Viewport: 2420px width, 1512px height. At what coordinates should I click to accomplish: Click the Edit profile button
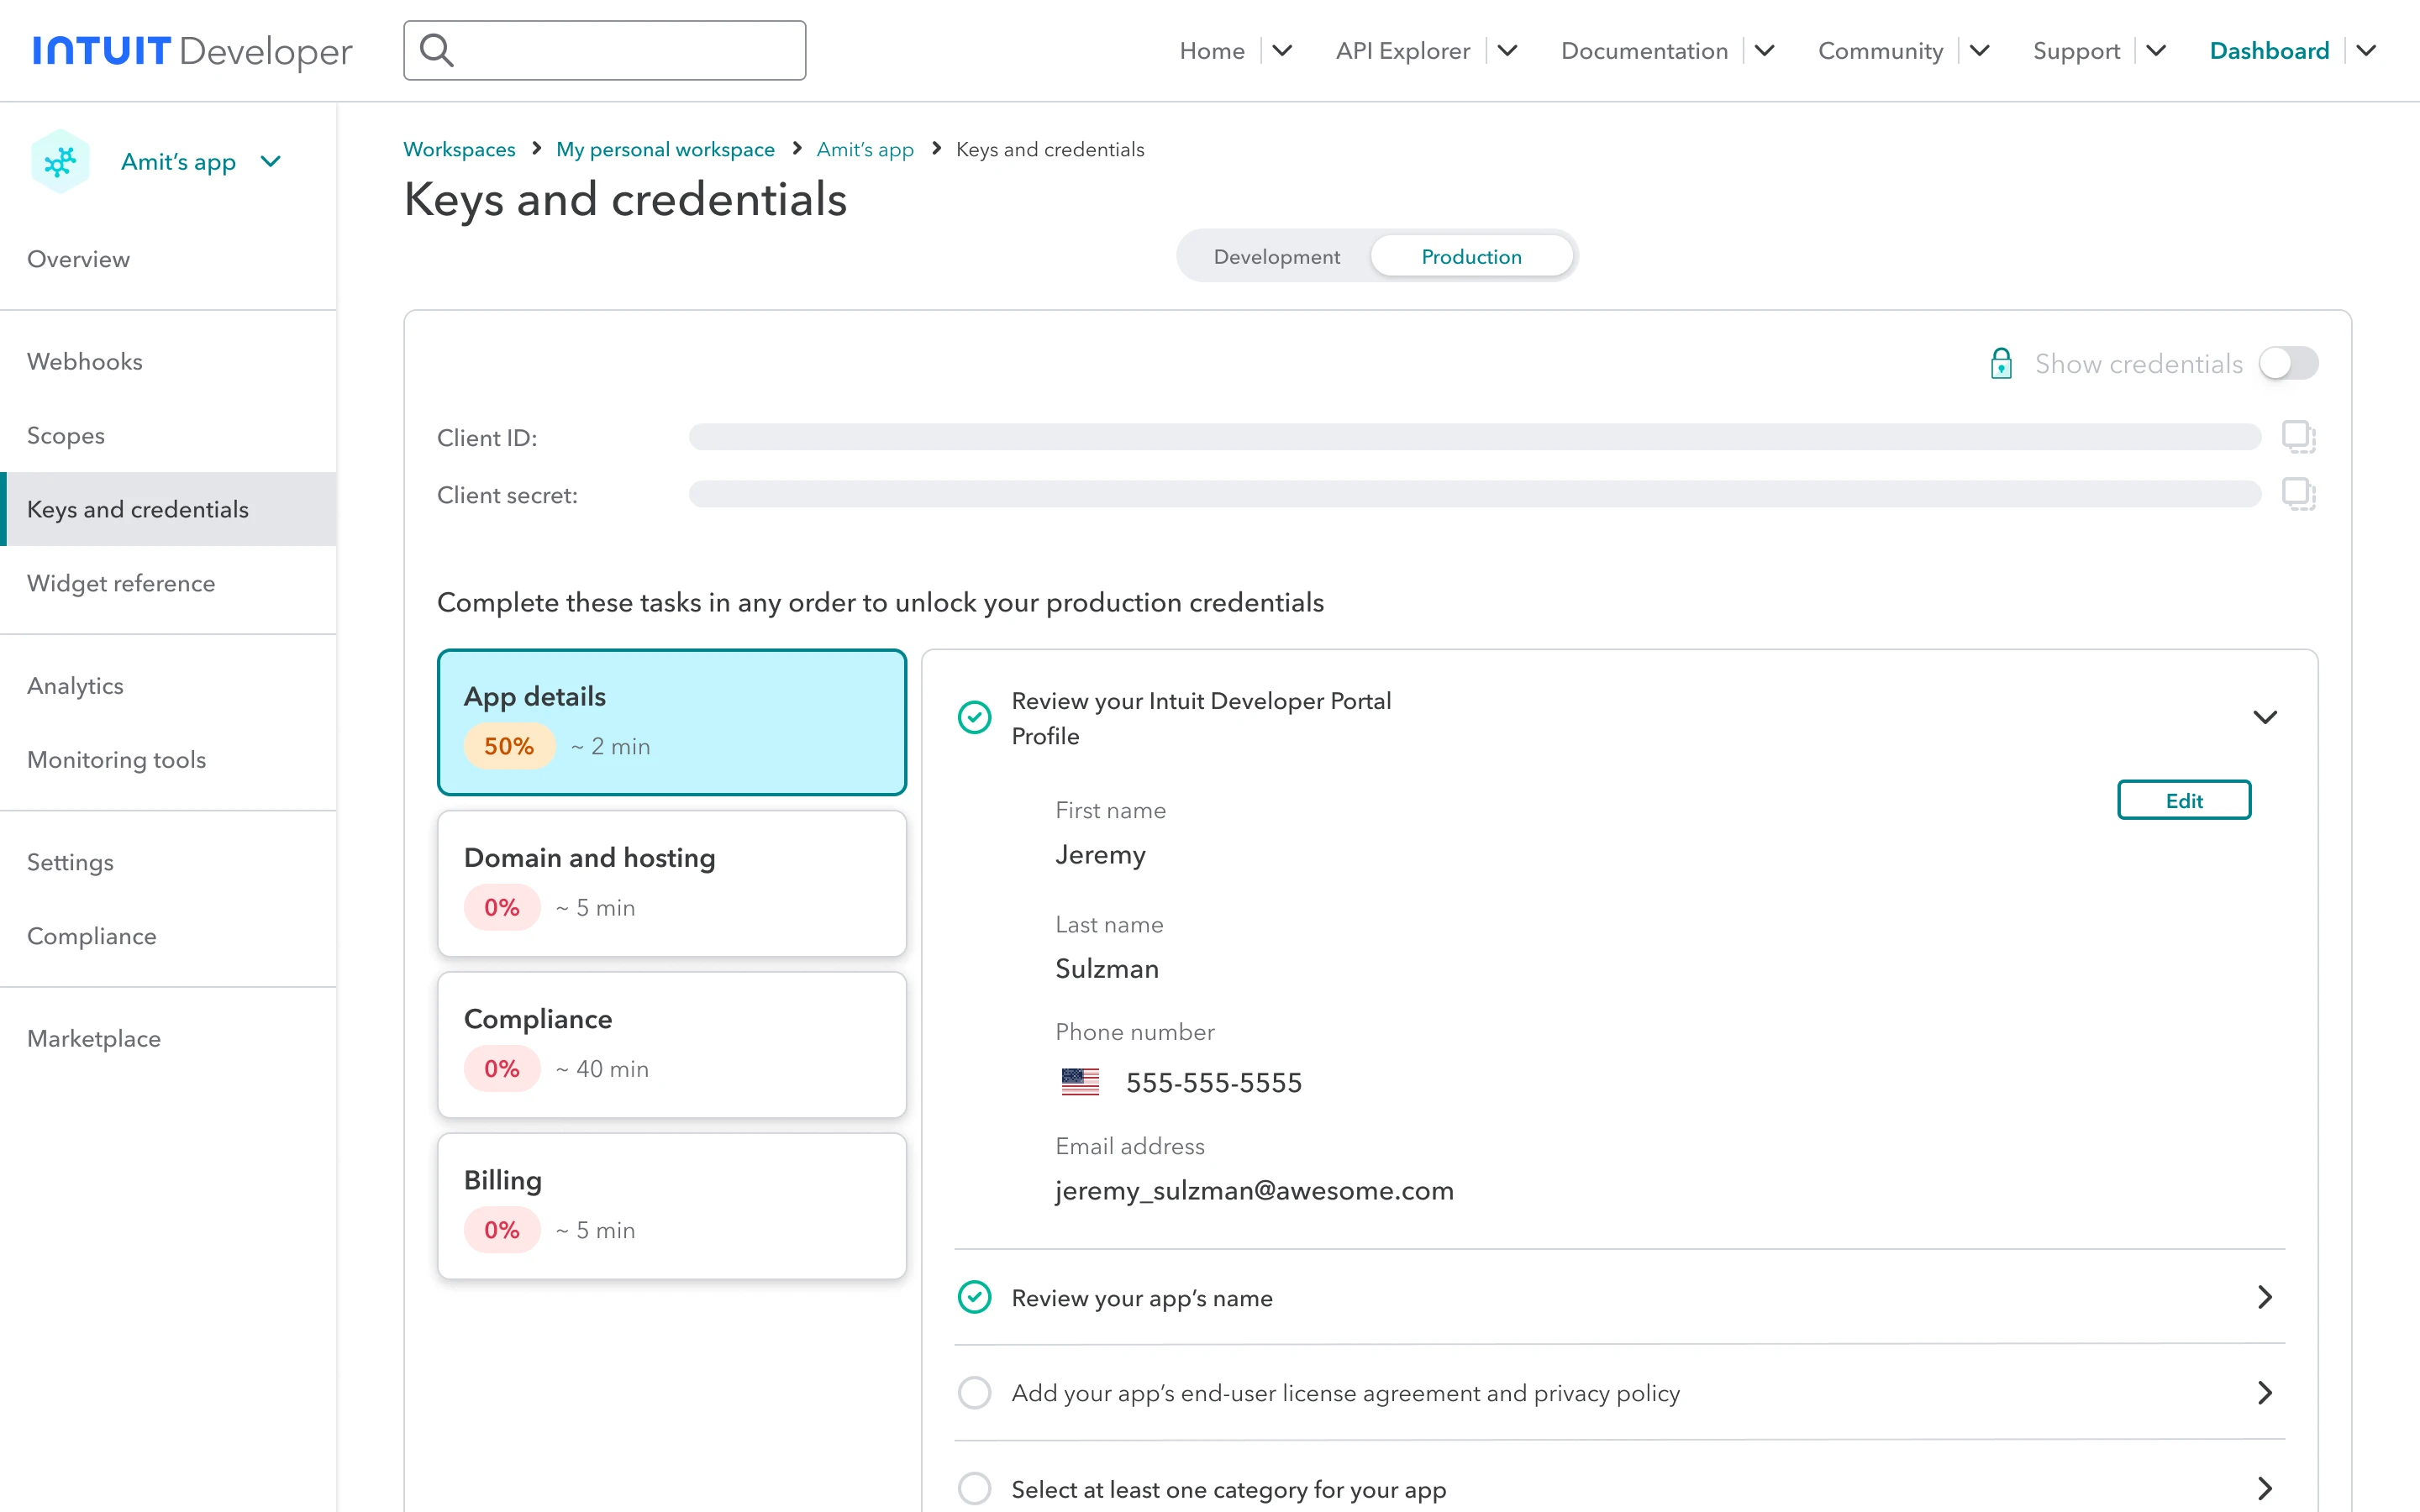click(2184, 800)
